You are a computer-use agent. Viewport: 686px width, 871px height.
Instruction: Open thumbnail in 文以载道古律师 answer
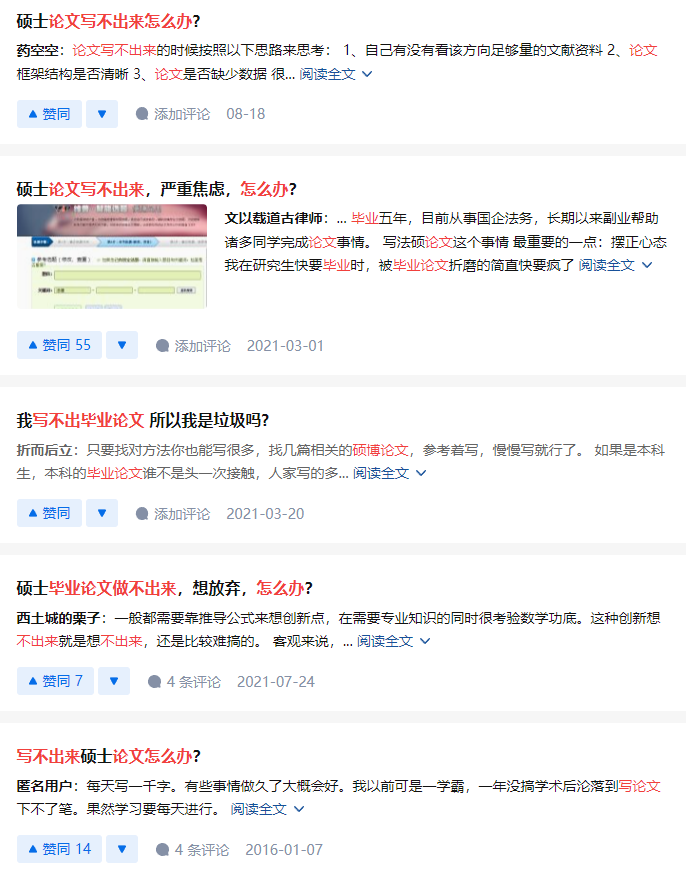(x=112, y=256)
